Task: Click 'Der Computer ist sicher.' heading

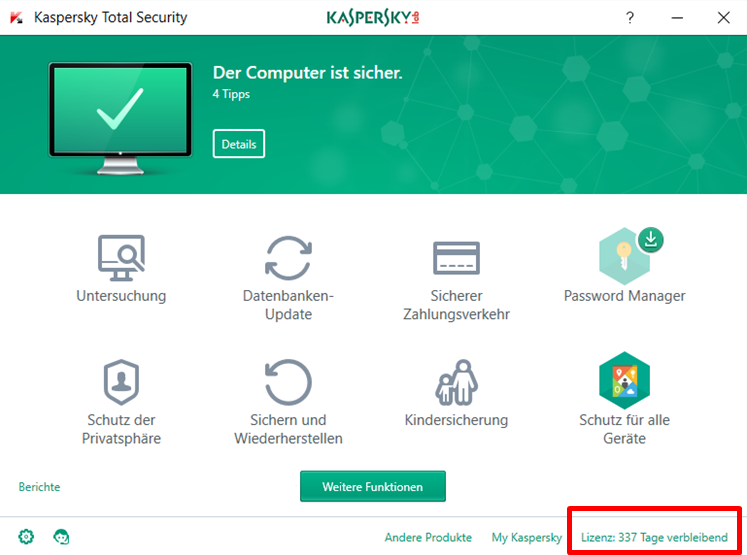Action: coord(307,72)
